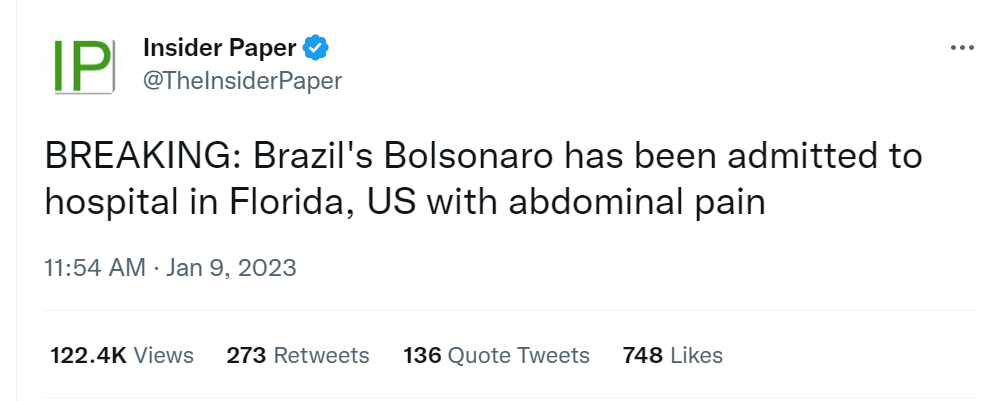This screenshot has width=988, height=401.
Task: Click the @TheInsiderPaper handle
Action: 243,81
